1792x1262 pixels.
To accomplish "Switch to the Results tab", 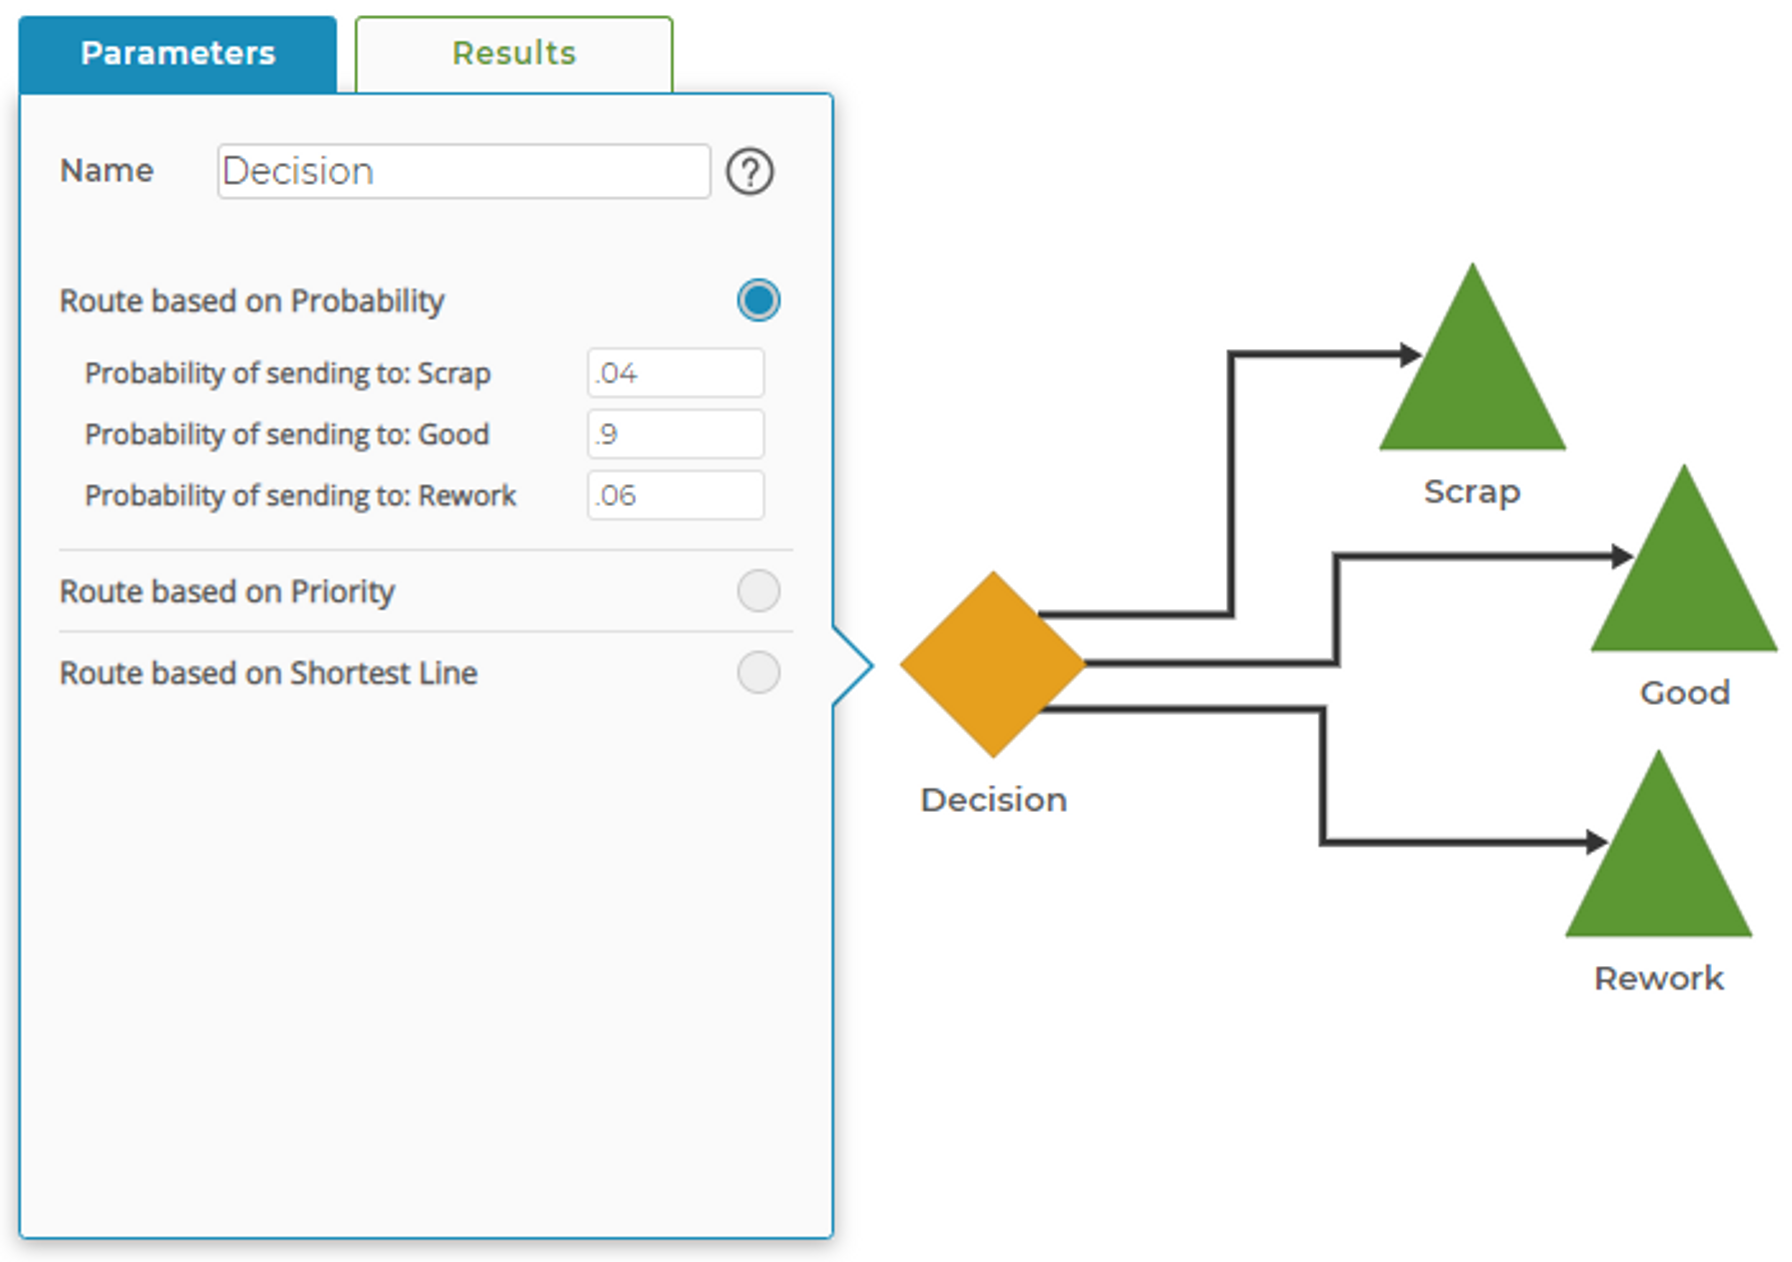I will 513,52.
